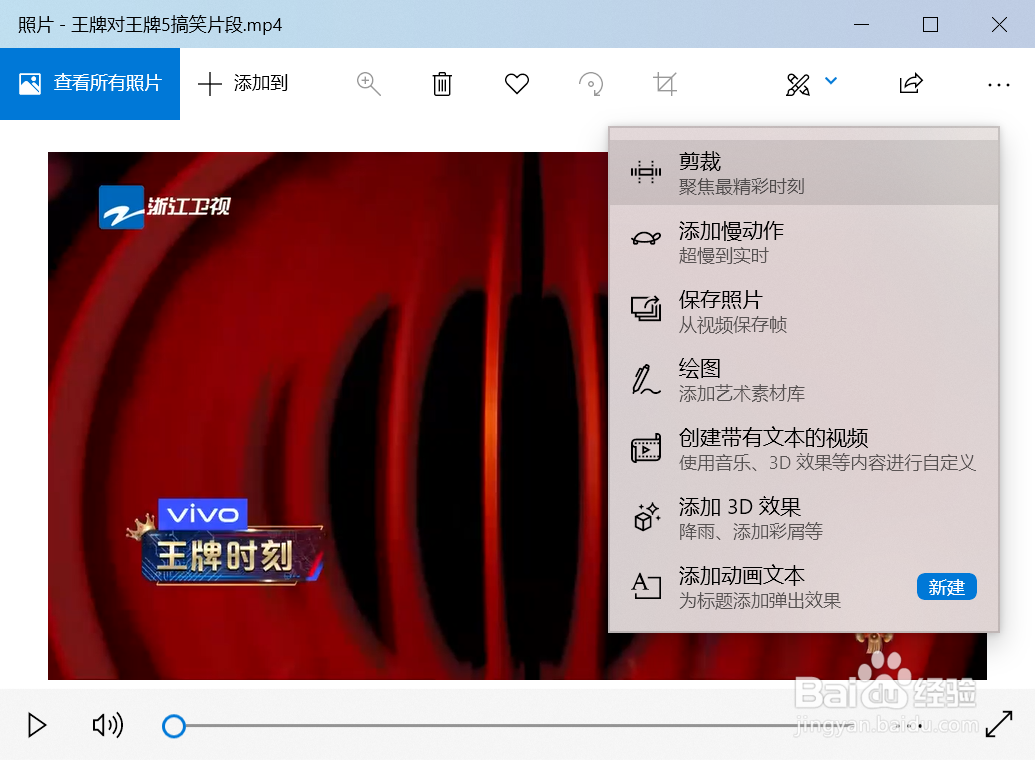Image resolution: width=1035 pixels, height=760 pixels.
Task: Click the 添加到 add-to button
Action: tap(243, 84)
